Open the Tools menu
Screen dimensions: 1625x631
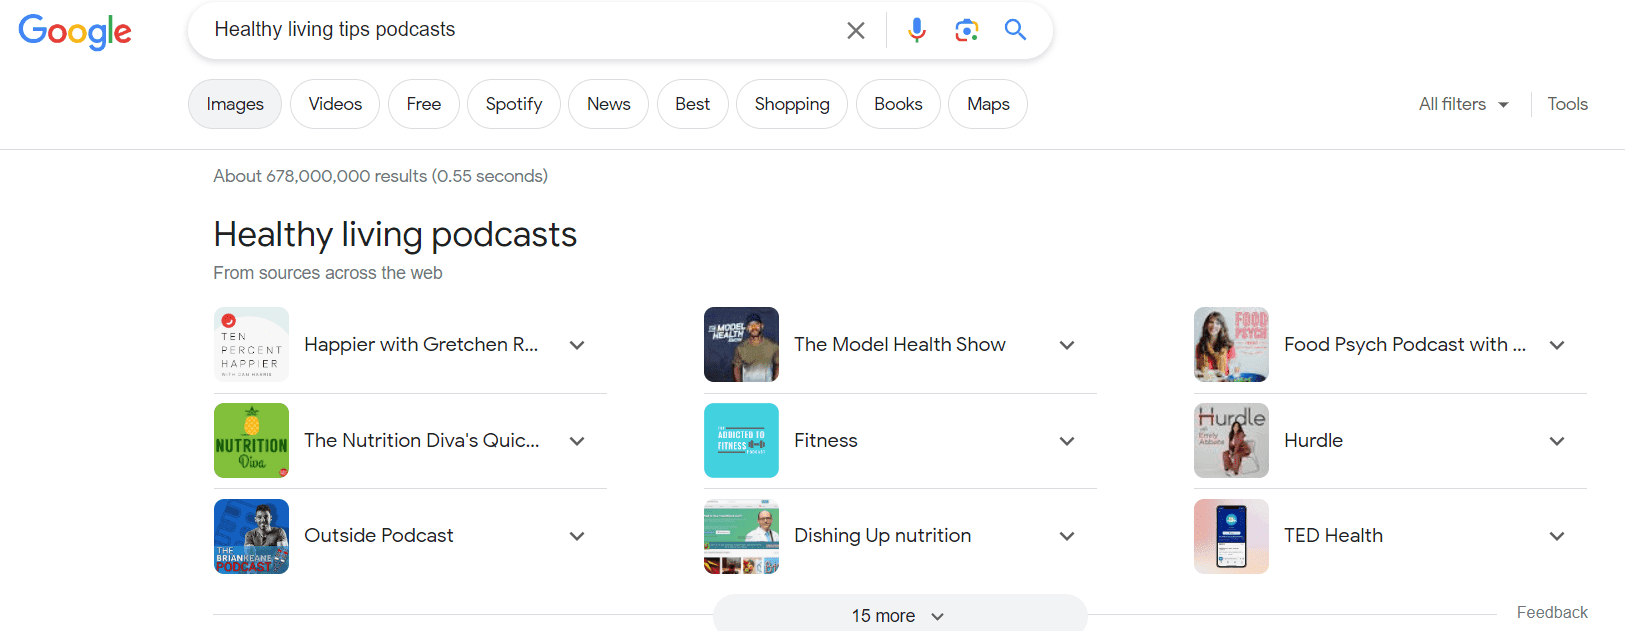point(1567,104)
